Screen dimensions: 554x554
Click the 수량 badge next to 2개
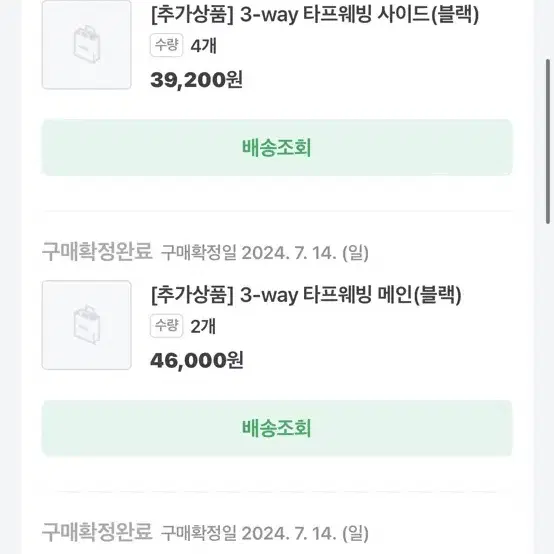(x=166, y=326)
